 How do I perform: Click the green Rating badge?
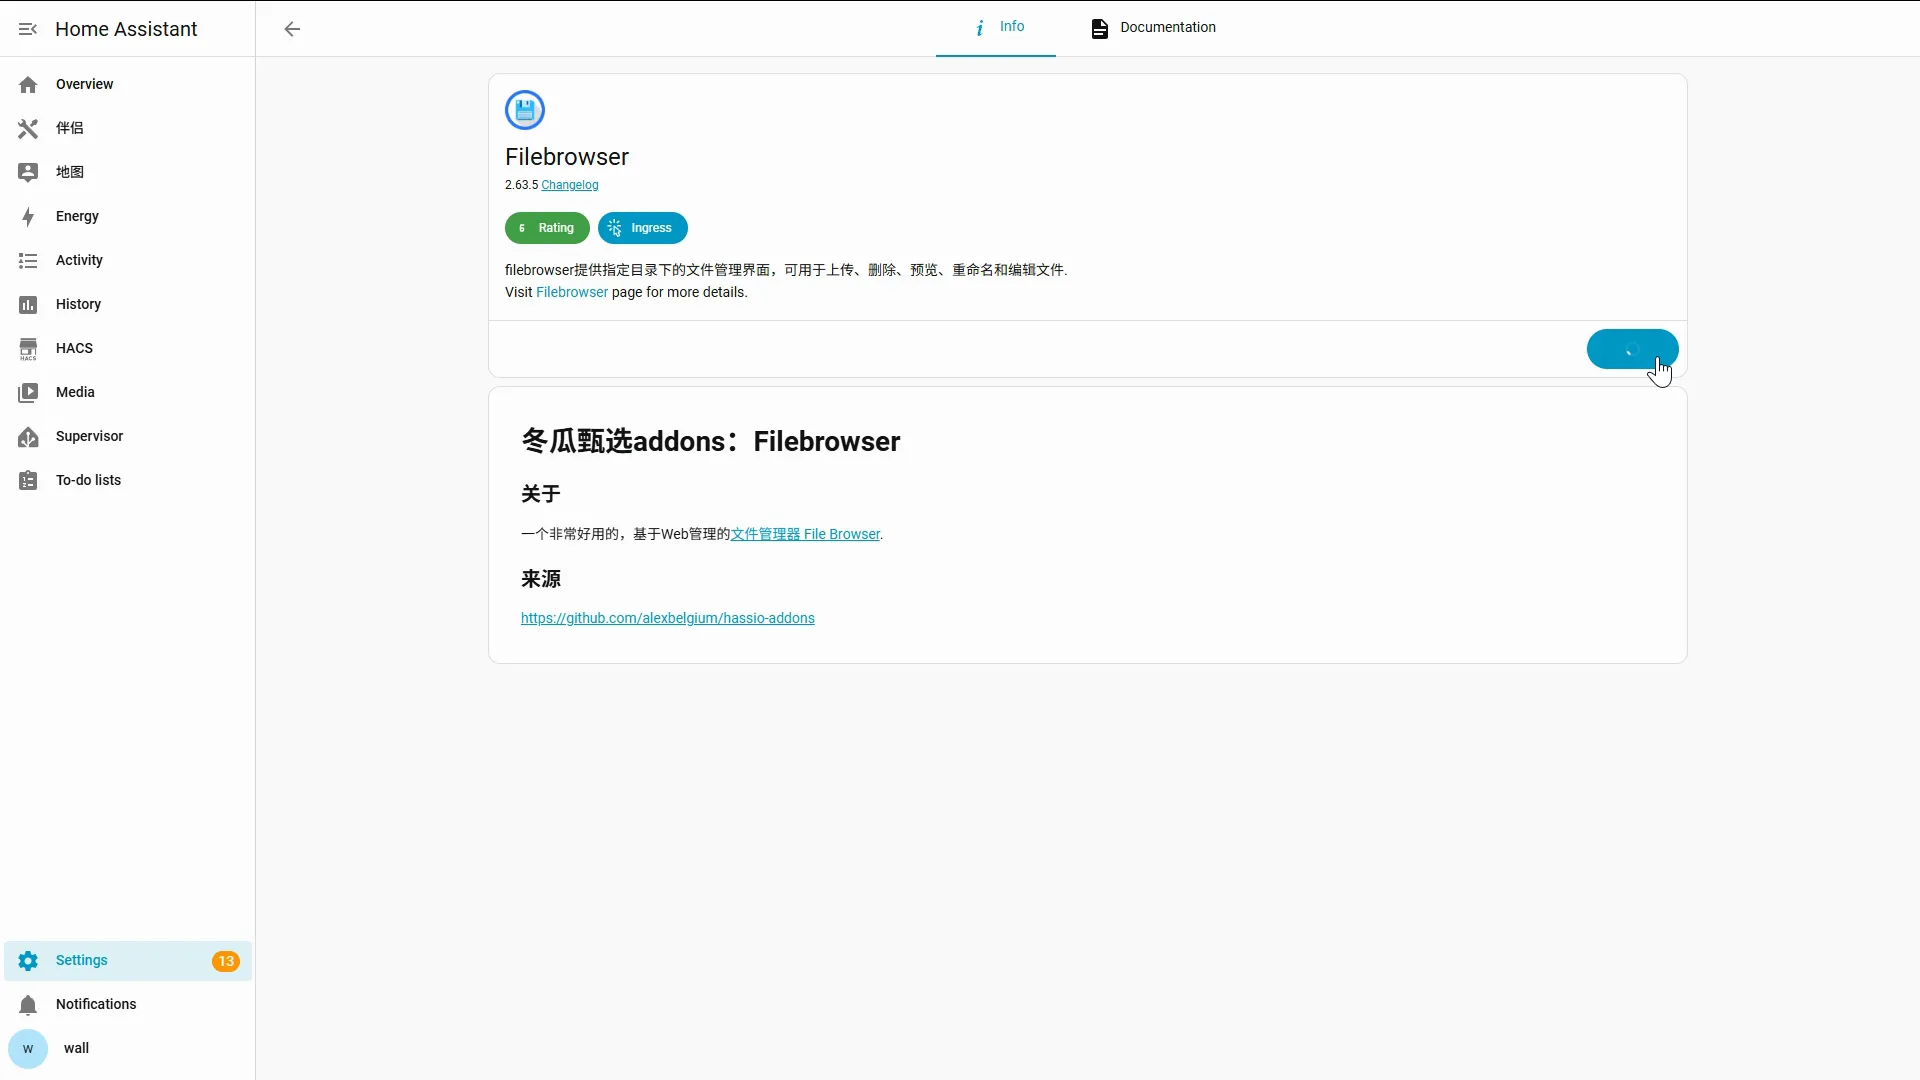(547, 228)
